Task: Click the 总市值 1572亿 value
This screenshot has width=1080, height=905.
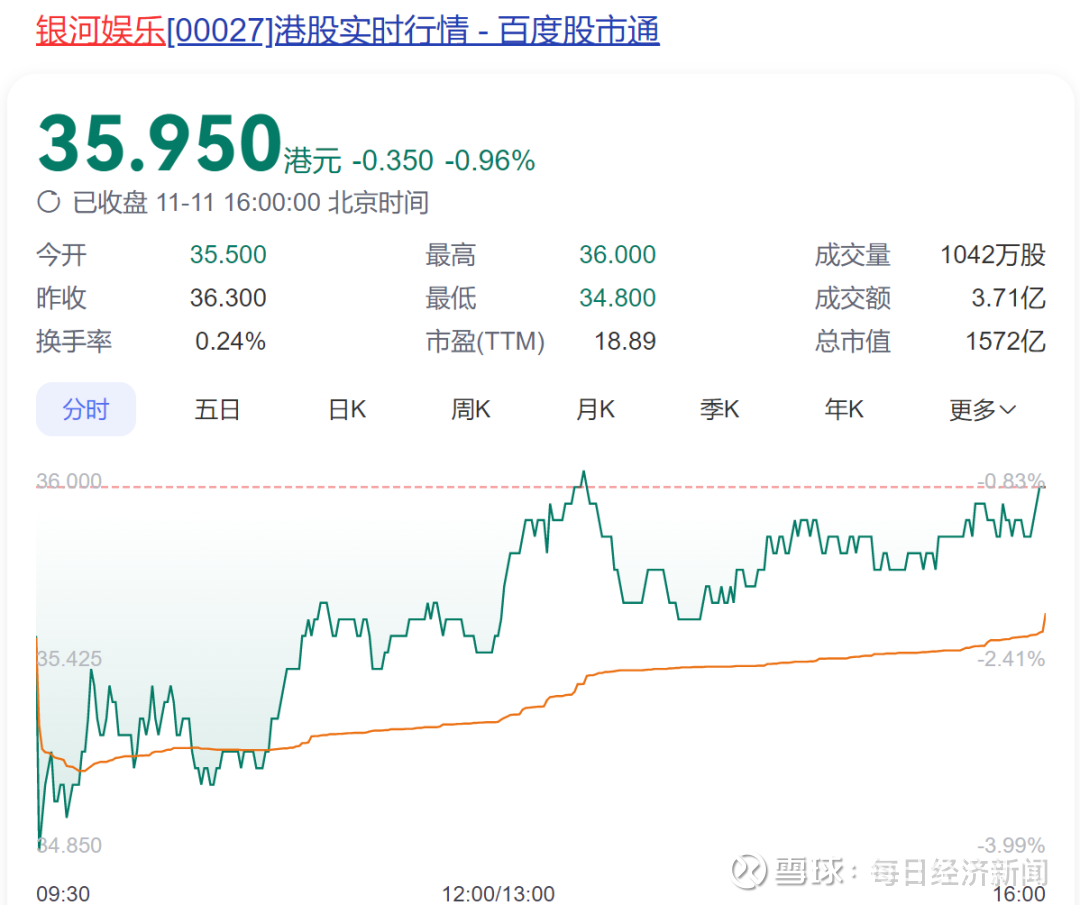Action: pyautogui.click(x=1006, y=341)
